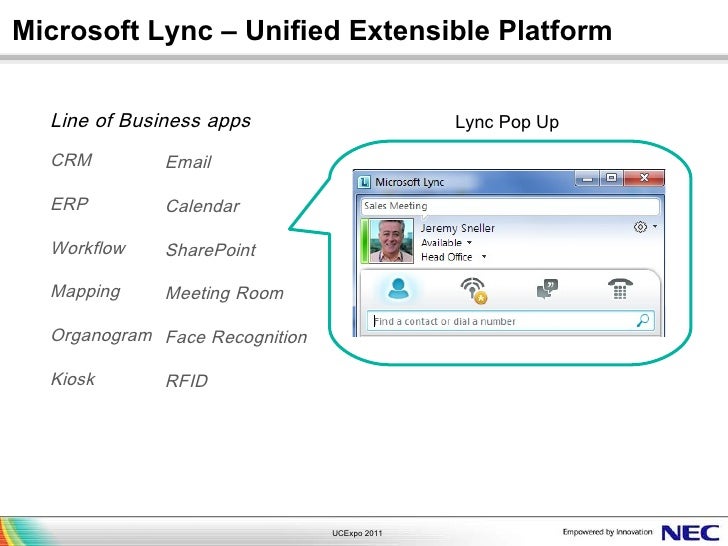Click the Lync Pop Up label
Image resolution: width=728 pixels, height=546 pixels.
507,123
